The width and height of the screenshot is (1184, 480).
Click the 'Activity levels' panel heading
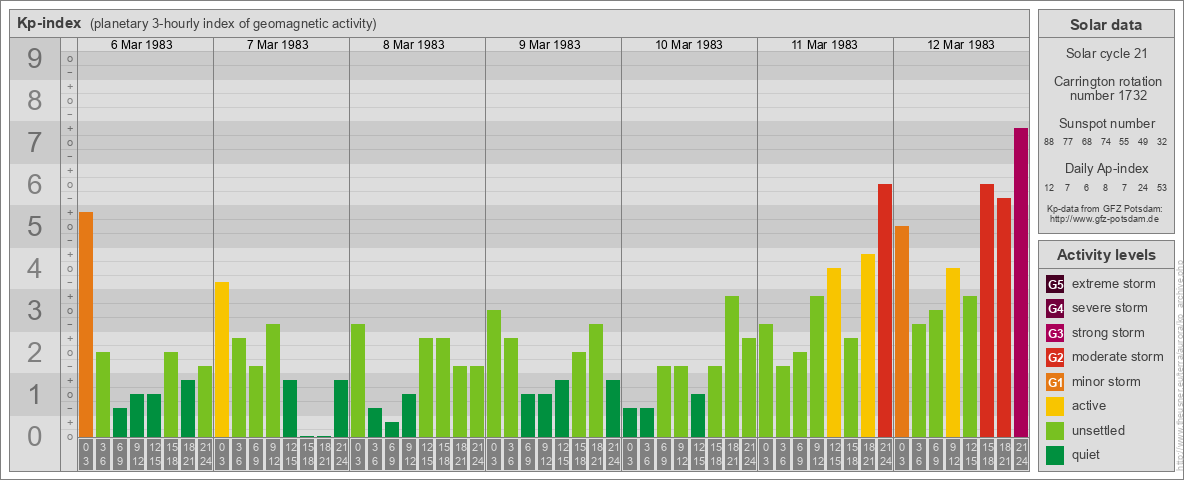pos(1106,255)
